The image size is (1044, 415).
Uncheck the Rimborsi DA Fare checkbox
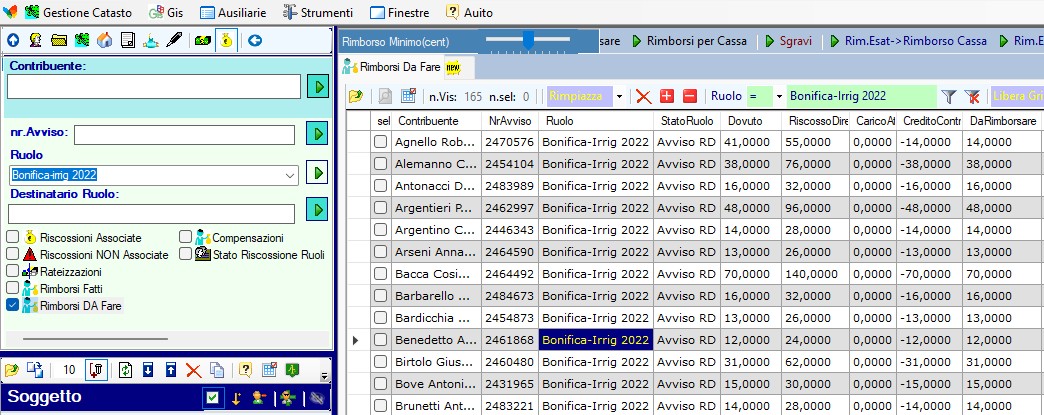click(x=13, y=305)
